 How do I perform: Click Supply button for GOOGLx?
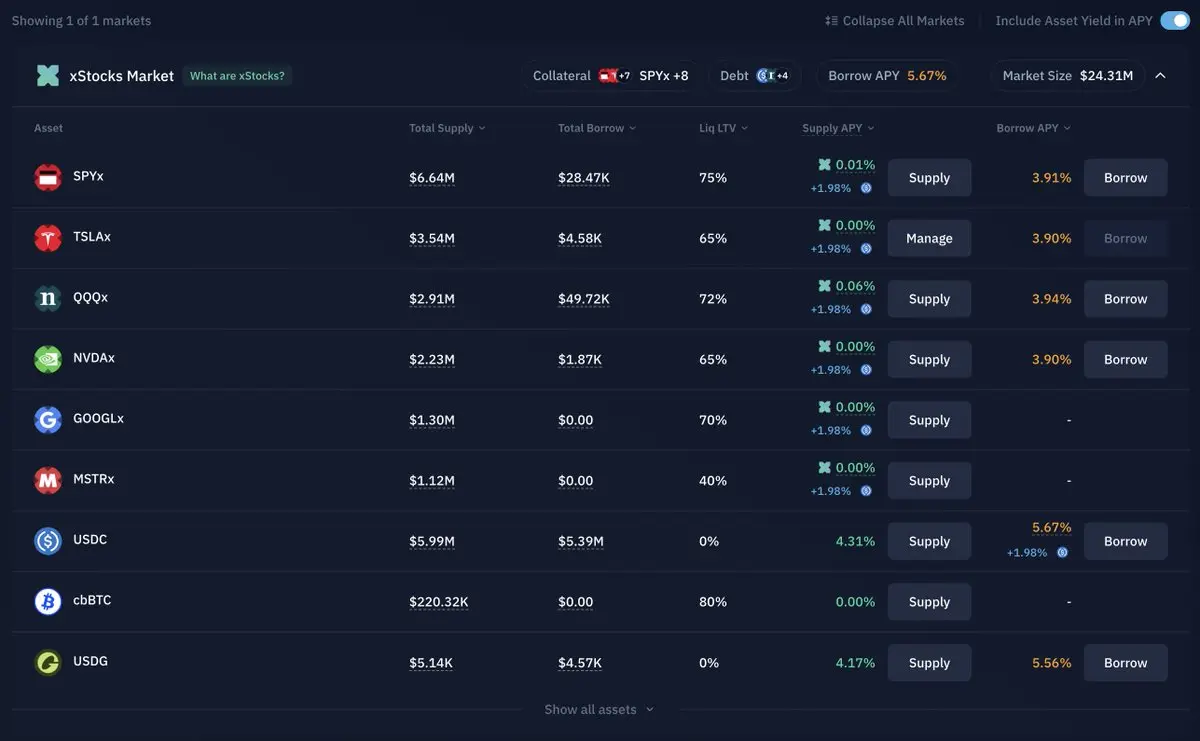(929, 420)
